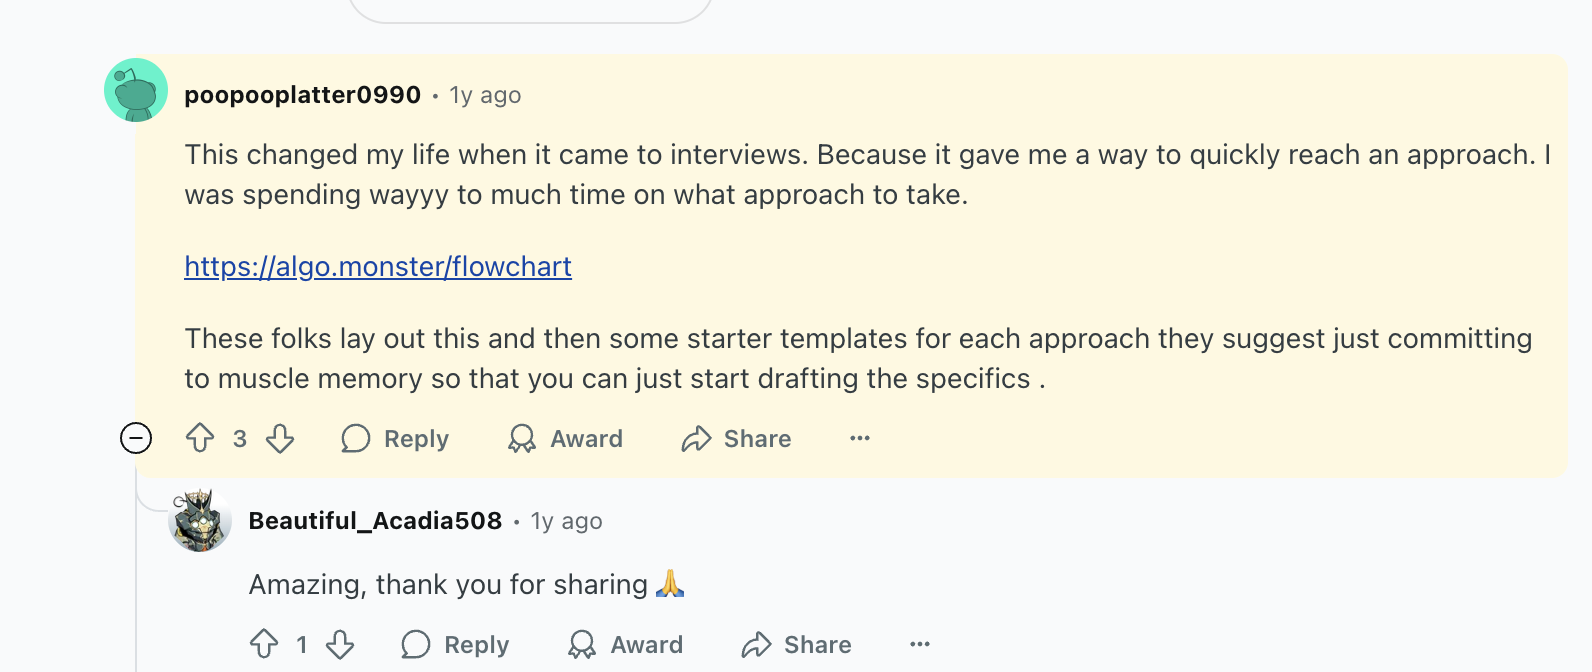Open Beautiful_Acadia508's username link

[375, 521]
